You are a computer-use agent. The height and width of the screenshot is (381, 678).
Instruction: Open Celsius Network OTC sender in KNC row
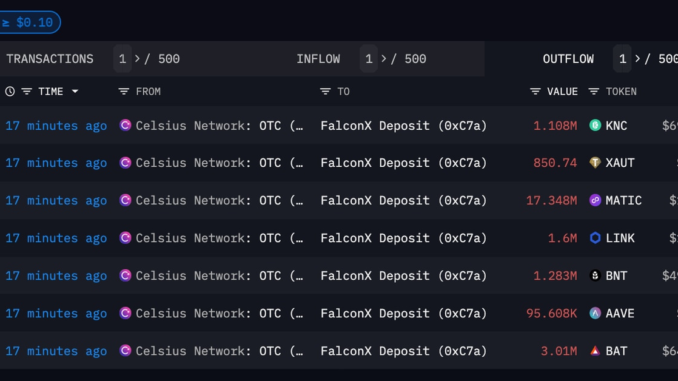coord(211,125)
